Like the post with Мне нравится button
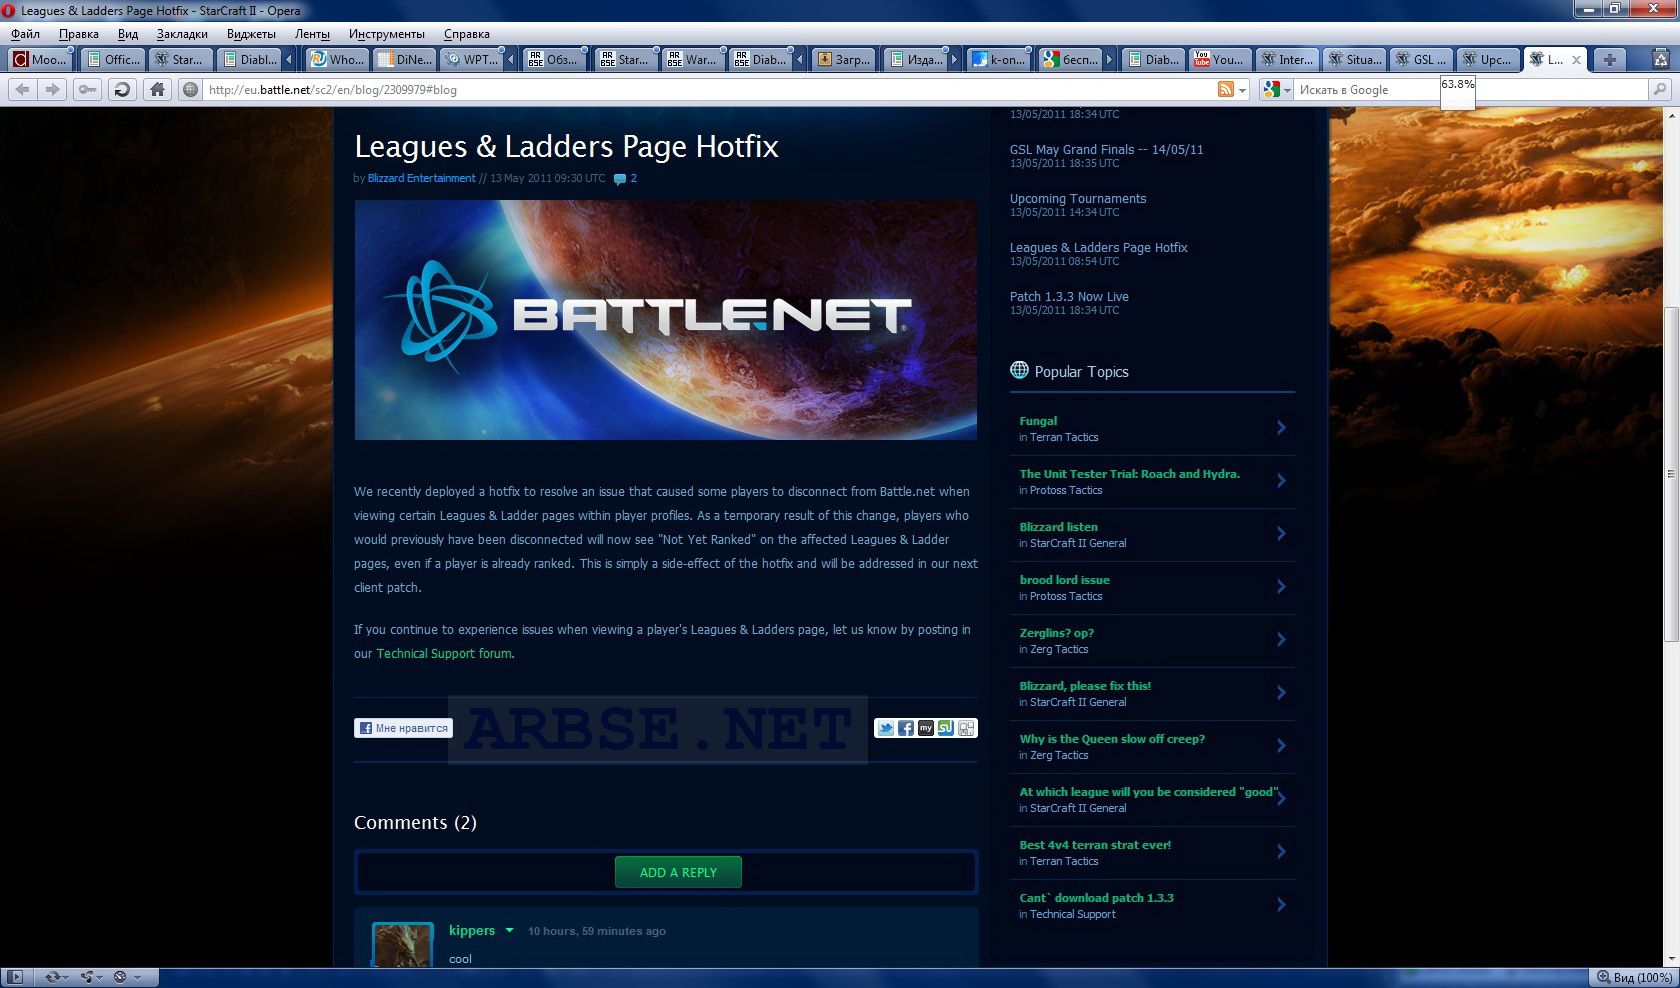 click(403, 728)
